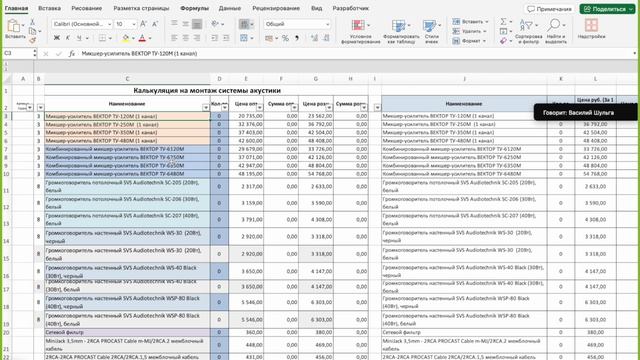Viewport: 640px width, 360px height.
Task: Apply currency number format
Action: 269,38
